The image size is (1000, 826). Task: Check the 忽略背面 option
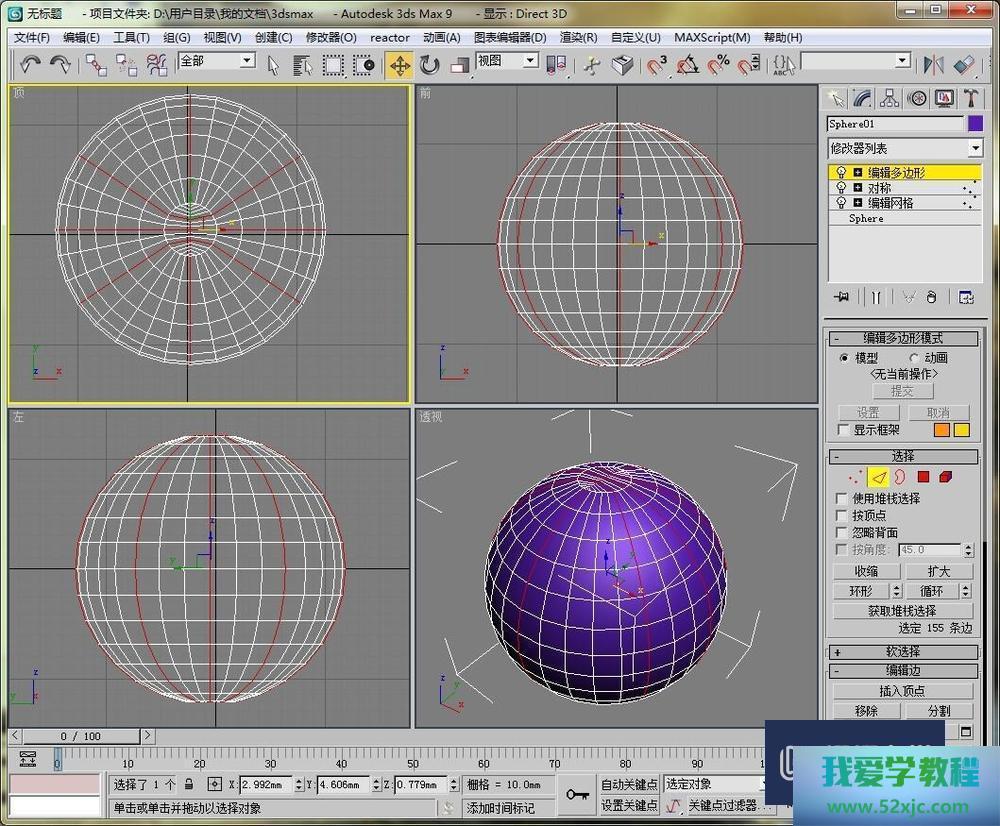[842, 532]
